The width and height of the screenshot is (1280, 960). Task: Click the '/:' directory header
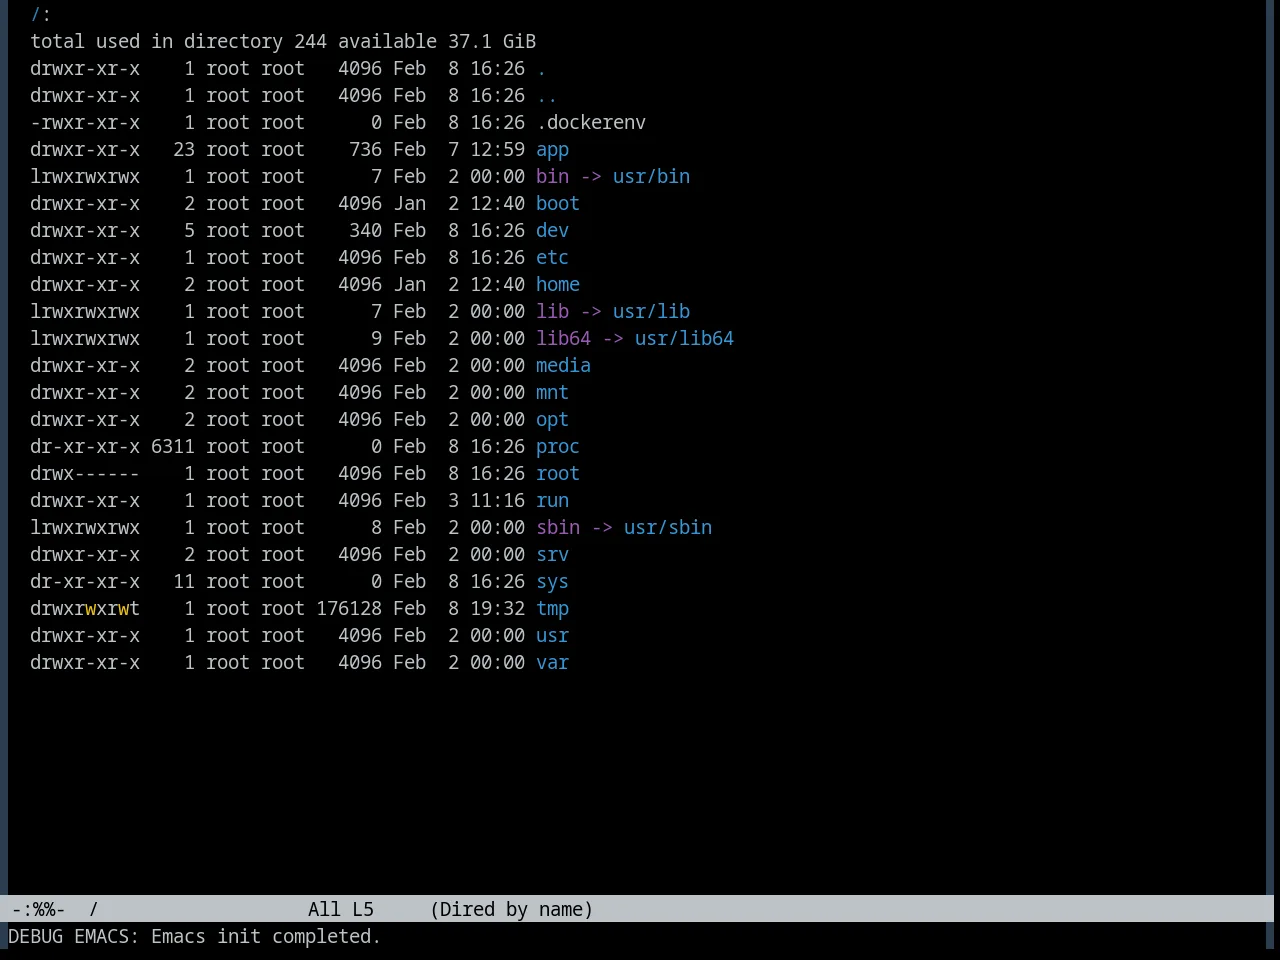click(x=41, y=15)
